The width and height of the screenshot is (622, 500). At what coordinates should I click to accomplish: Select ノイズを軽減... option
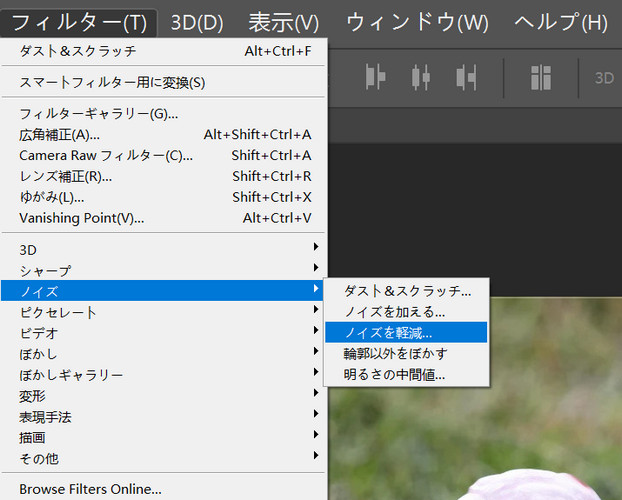tap(407, 333)
